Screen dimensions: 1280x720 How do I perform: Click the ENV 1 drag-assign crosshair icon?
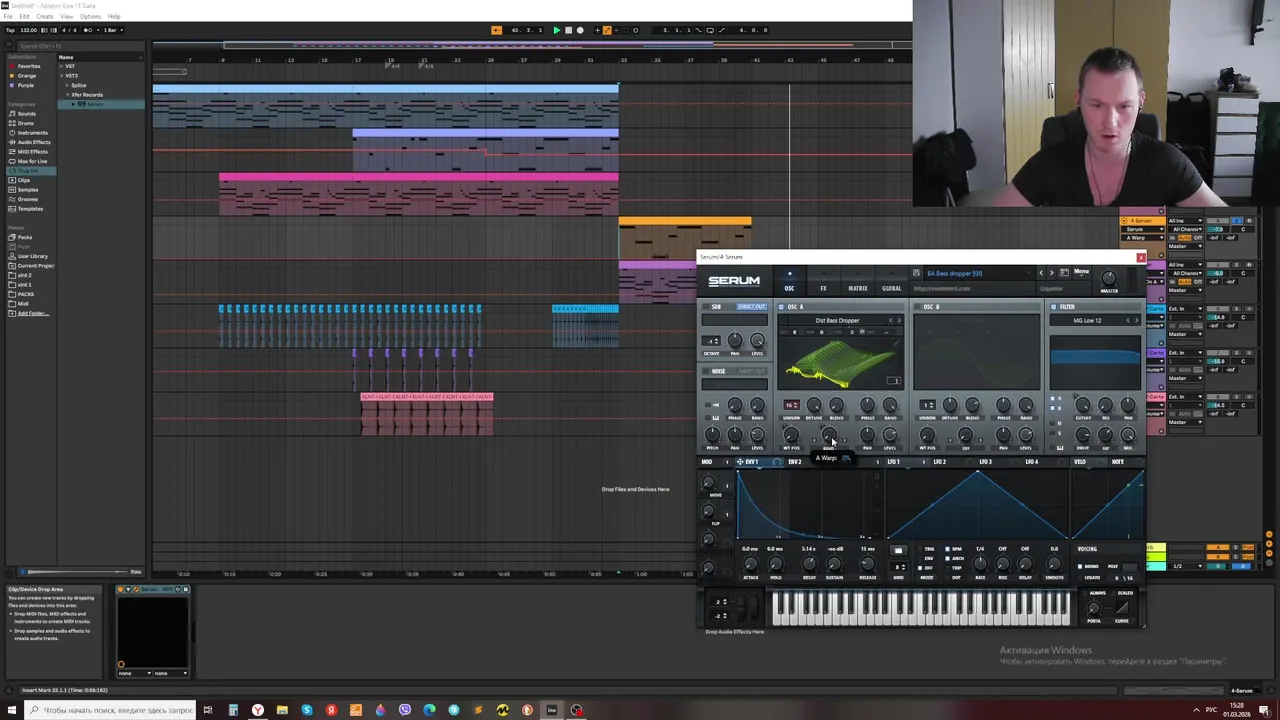pyautogui.click(x=740, y=462)
